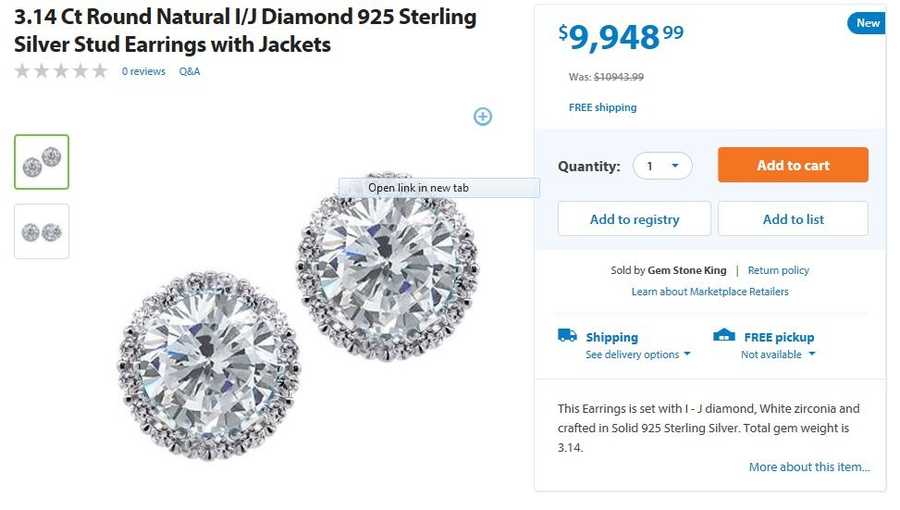900x510 pixels.
Task: Click More about this item link
Action: coord(809,467)
